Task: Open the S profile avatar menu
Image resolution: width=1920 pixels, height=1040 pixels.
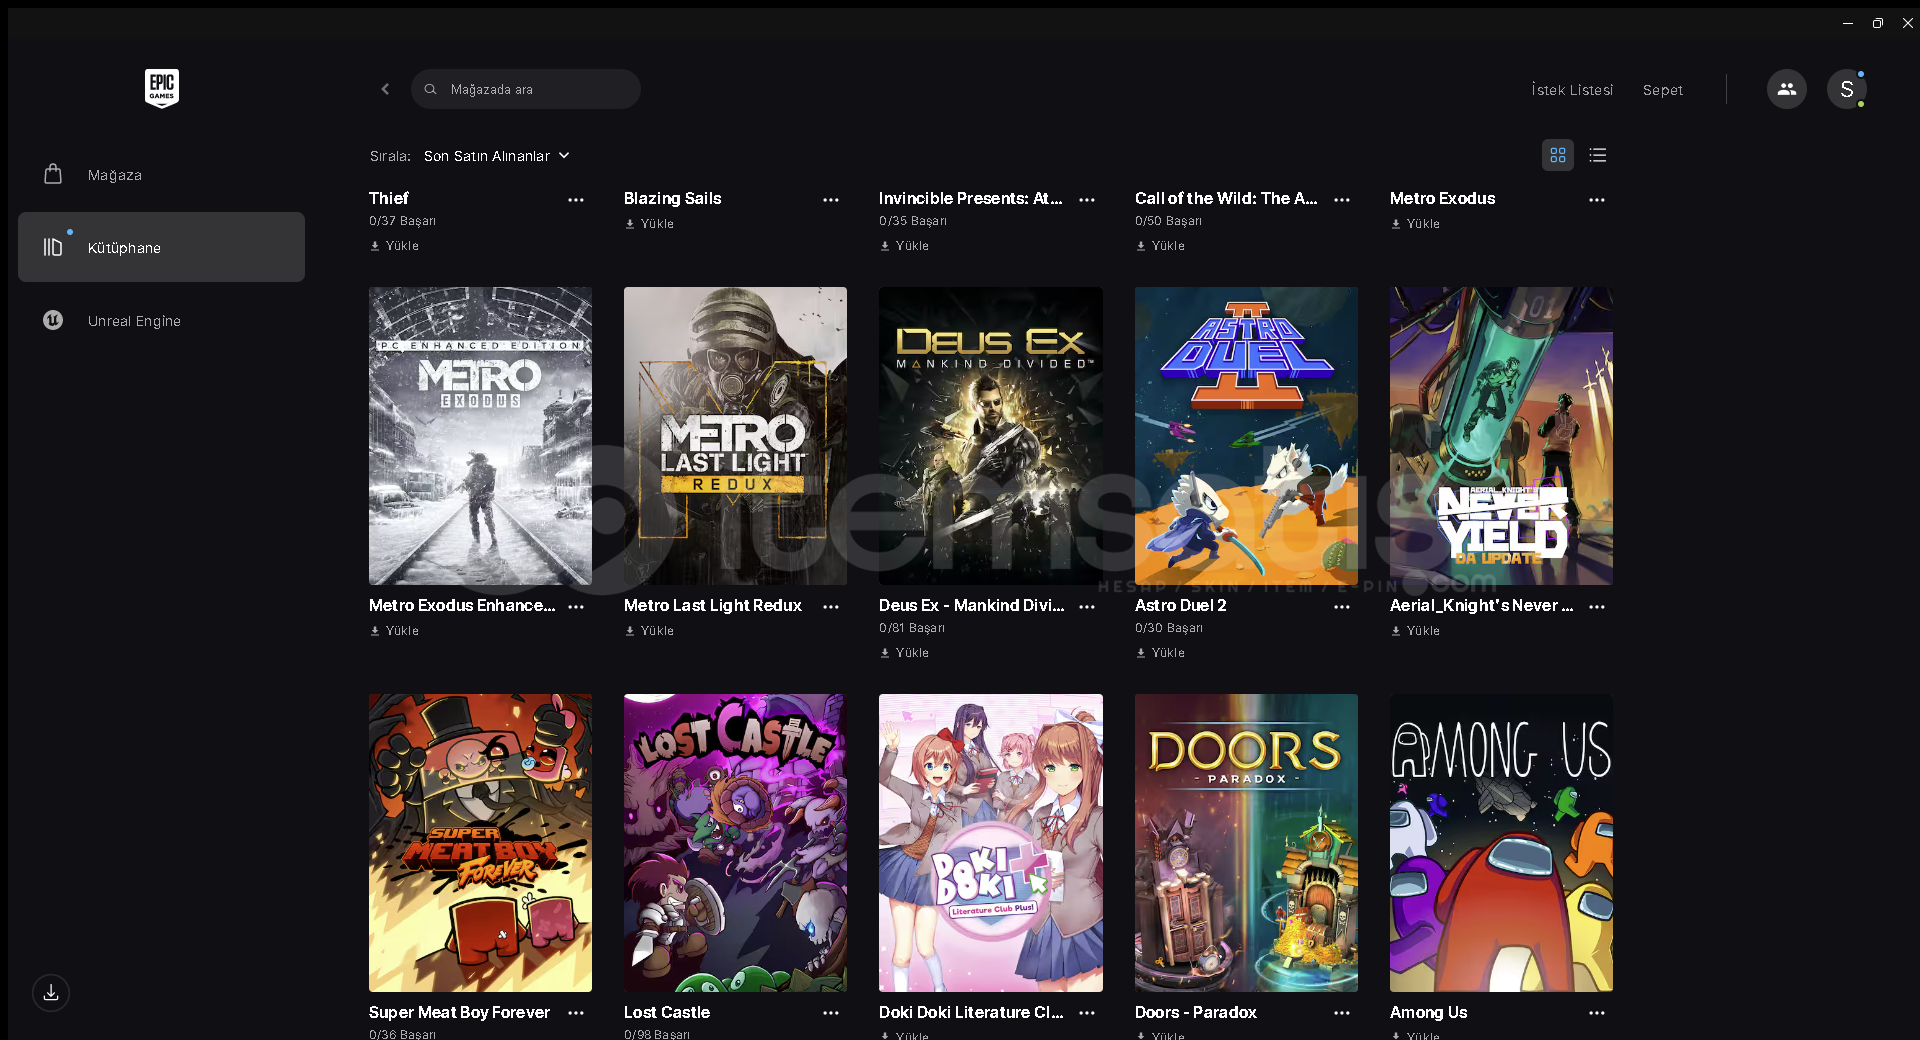Action: click(x=1846, y=89)
